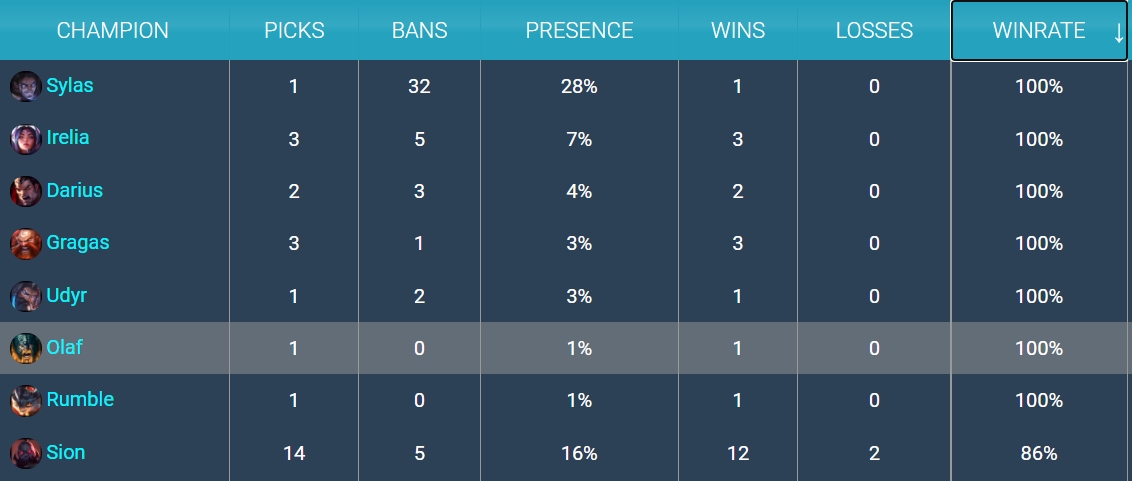This screenshot has width=1132, height=481.
Task: Toggle sort arrow in WINRATE header
Action: [1118, 32]
